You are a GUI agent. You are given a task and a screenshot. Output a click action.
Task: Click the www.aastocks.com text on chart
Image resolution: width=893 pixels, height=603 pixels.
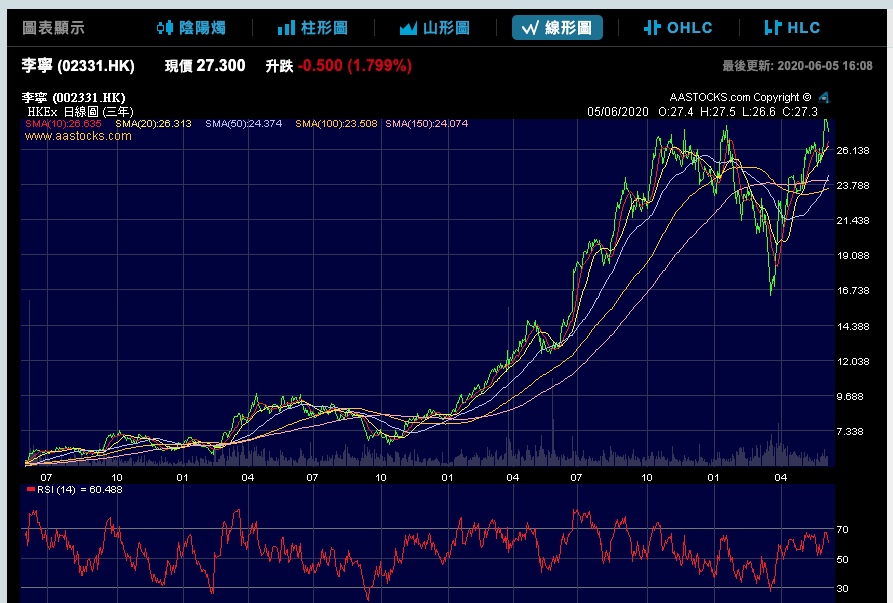78,136
